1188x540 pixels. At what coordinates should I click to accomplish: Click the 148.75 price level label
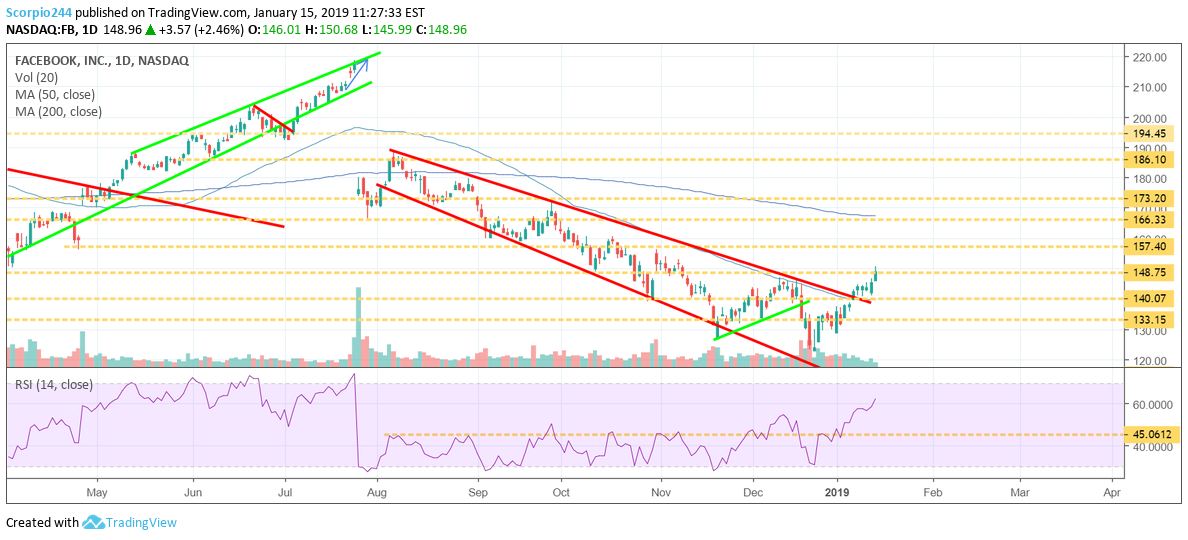pyautogui.click(x=1150, y=273)
